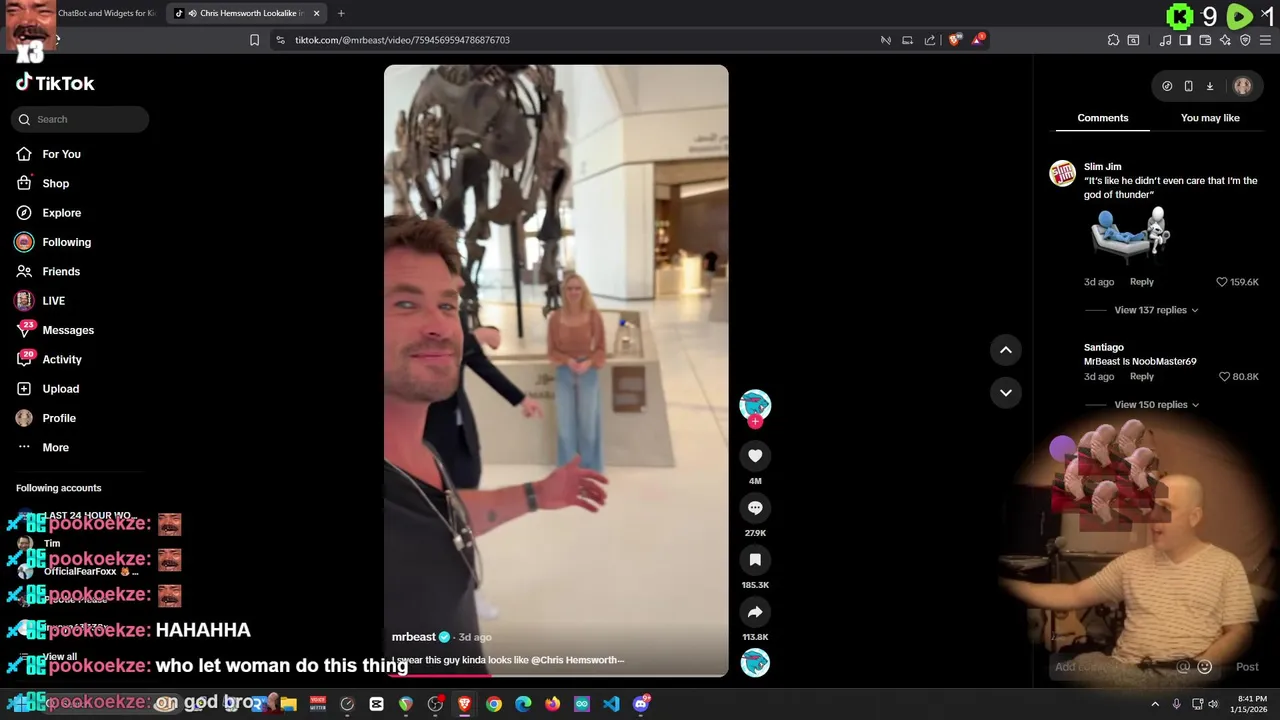1280x720 pixels.
Task: Open the @Chris Hemsworth mention in caption
Action: pos(574,660)
